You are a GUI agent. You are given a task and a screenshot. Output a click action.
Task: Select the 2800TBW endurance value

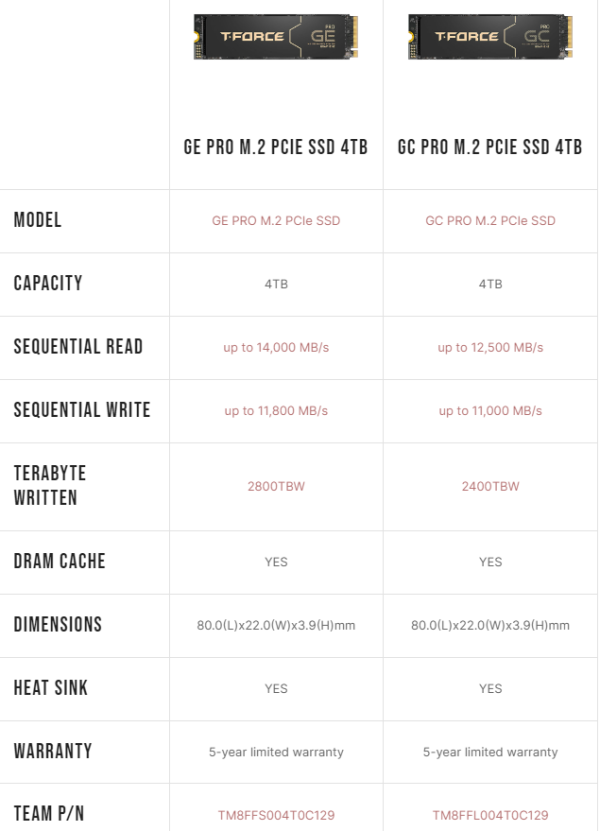coord(276,487)
